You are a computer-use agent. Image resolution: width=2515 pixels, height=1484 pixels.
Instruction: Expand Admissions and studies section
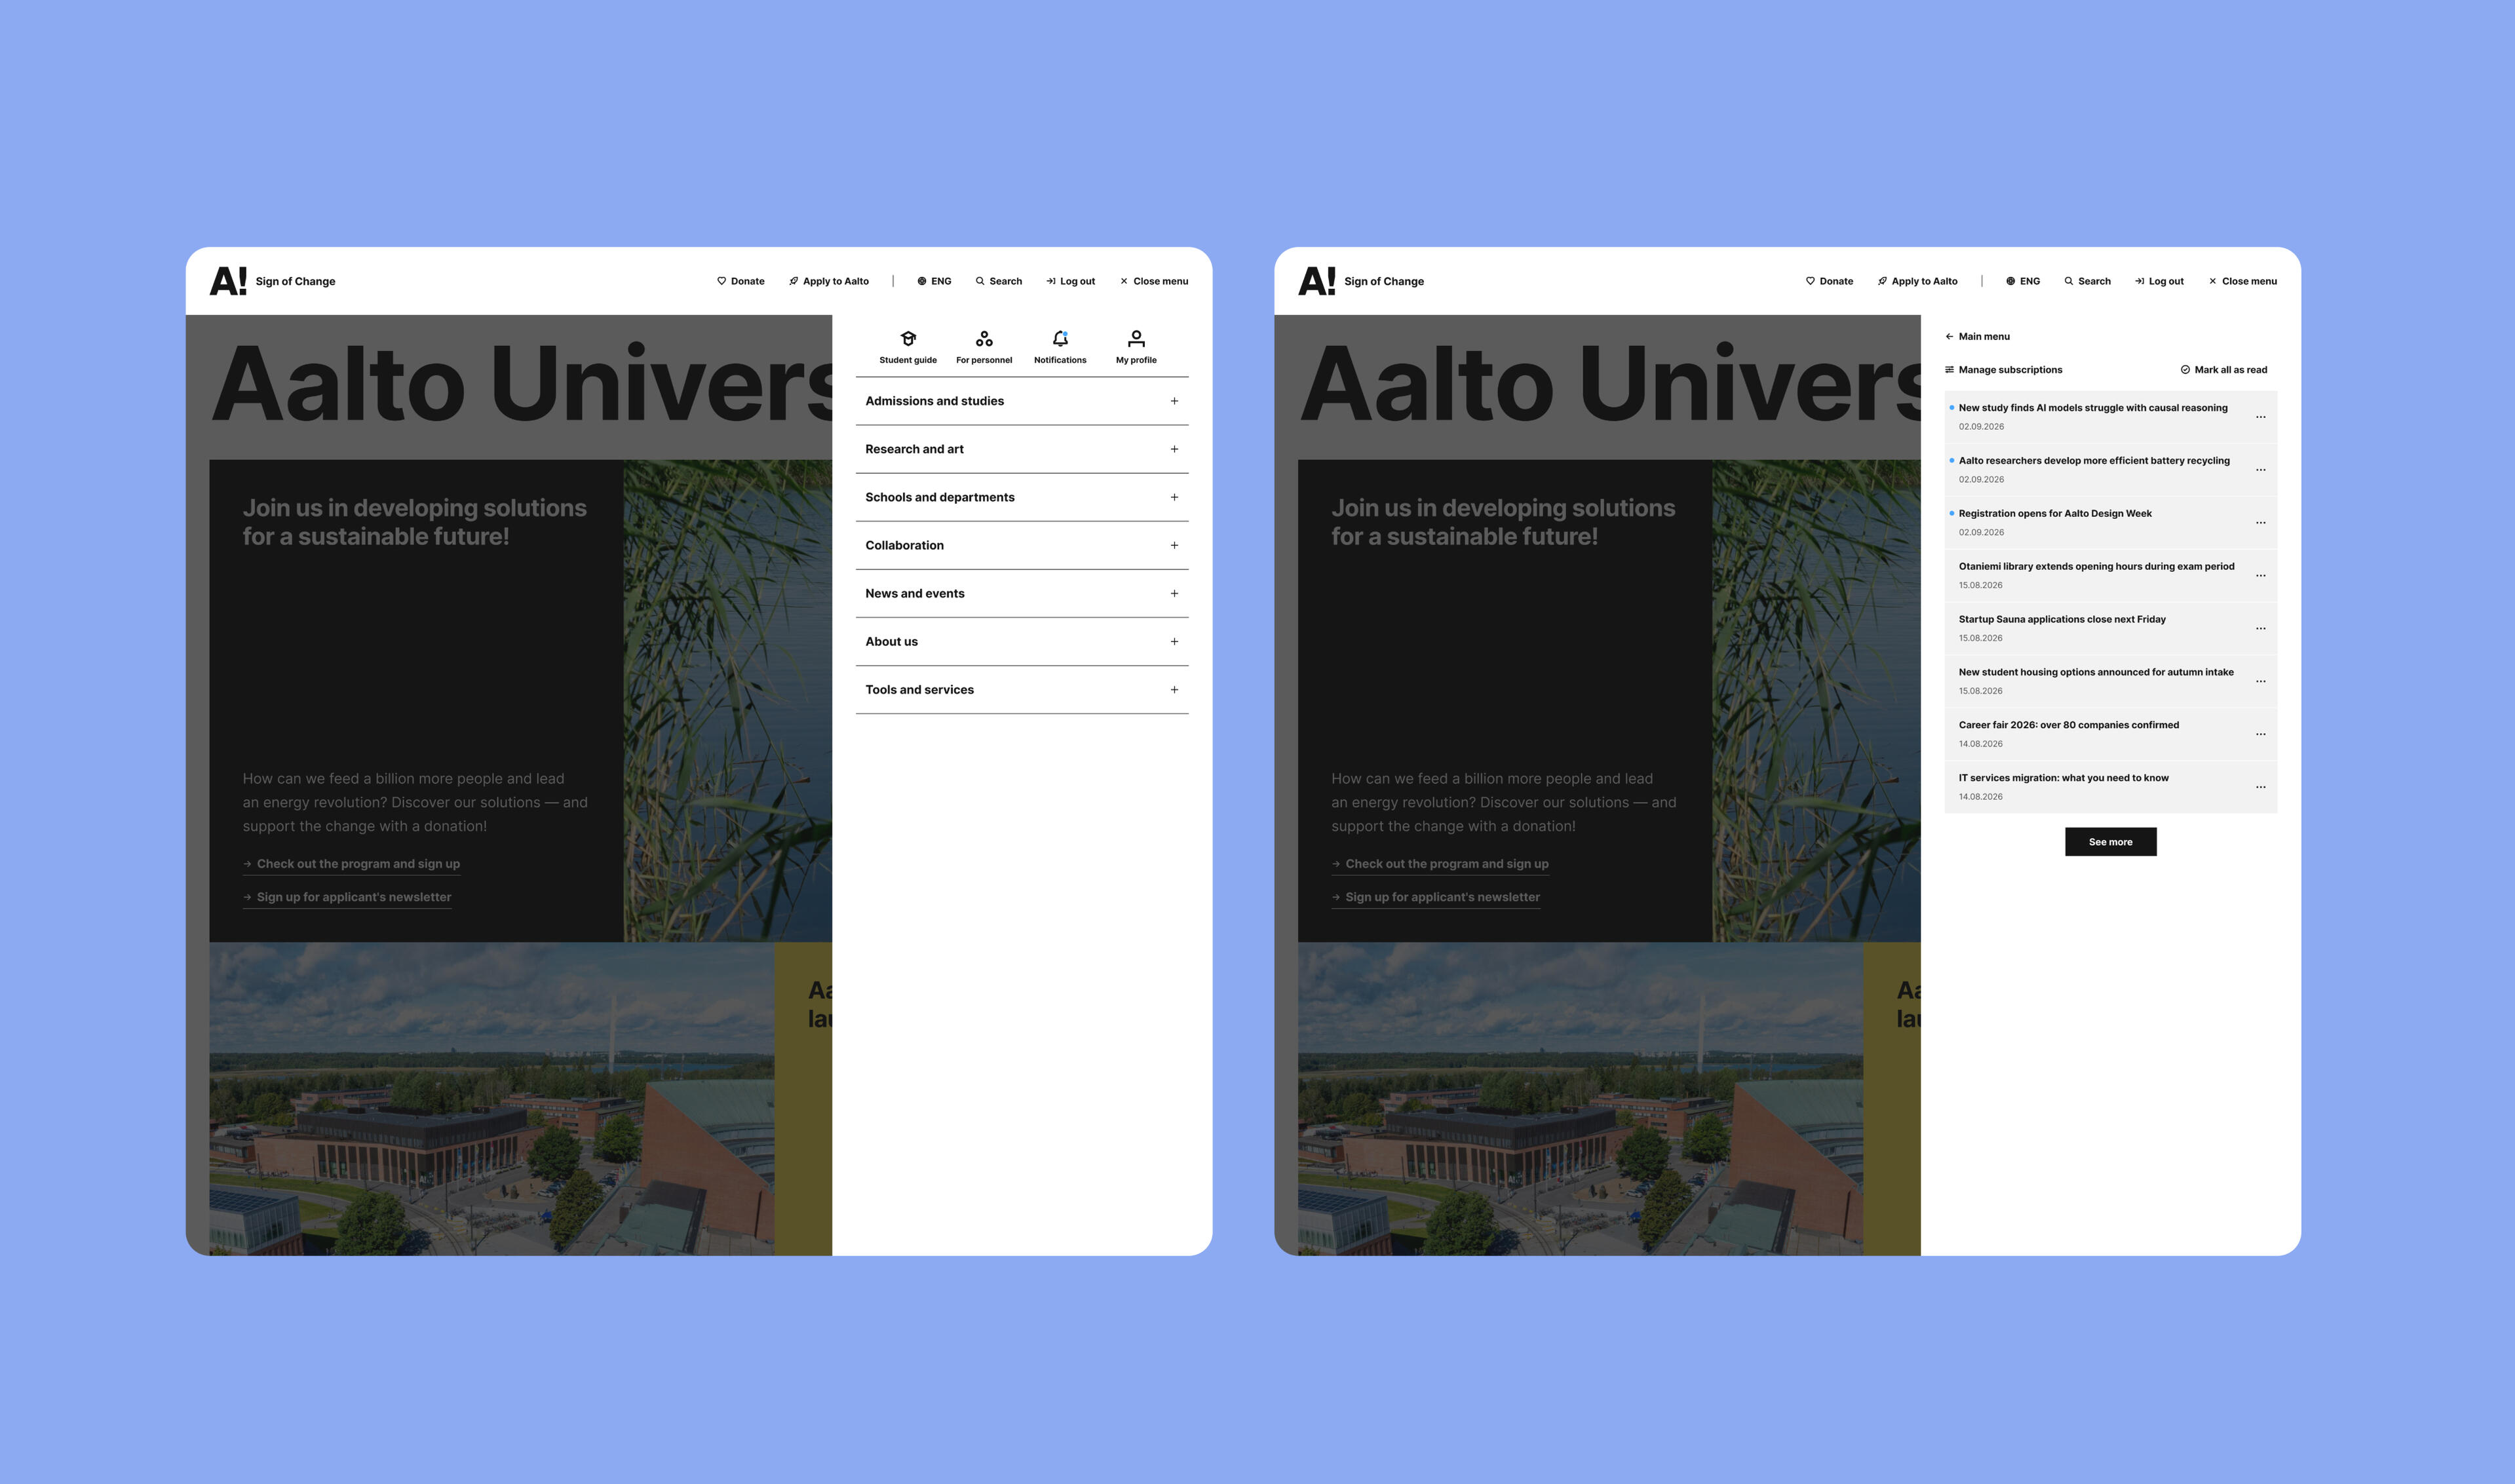click(x=1022, y=401)
